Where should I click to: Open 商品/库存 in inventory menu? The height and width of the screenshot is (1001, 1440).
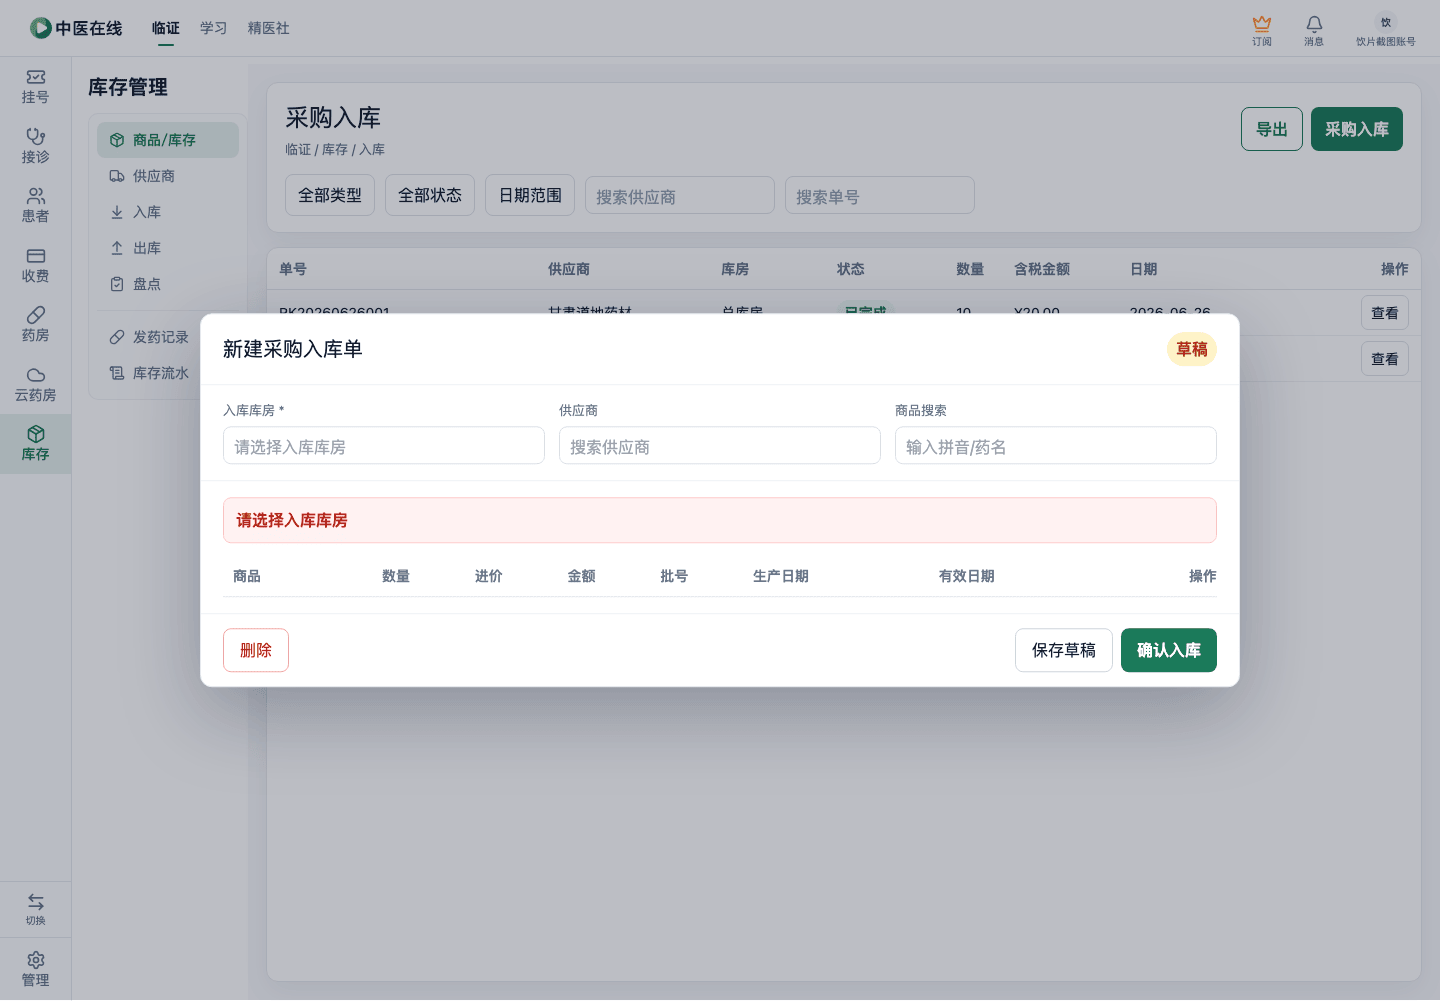[168, 140]
